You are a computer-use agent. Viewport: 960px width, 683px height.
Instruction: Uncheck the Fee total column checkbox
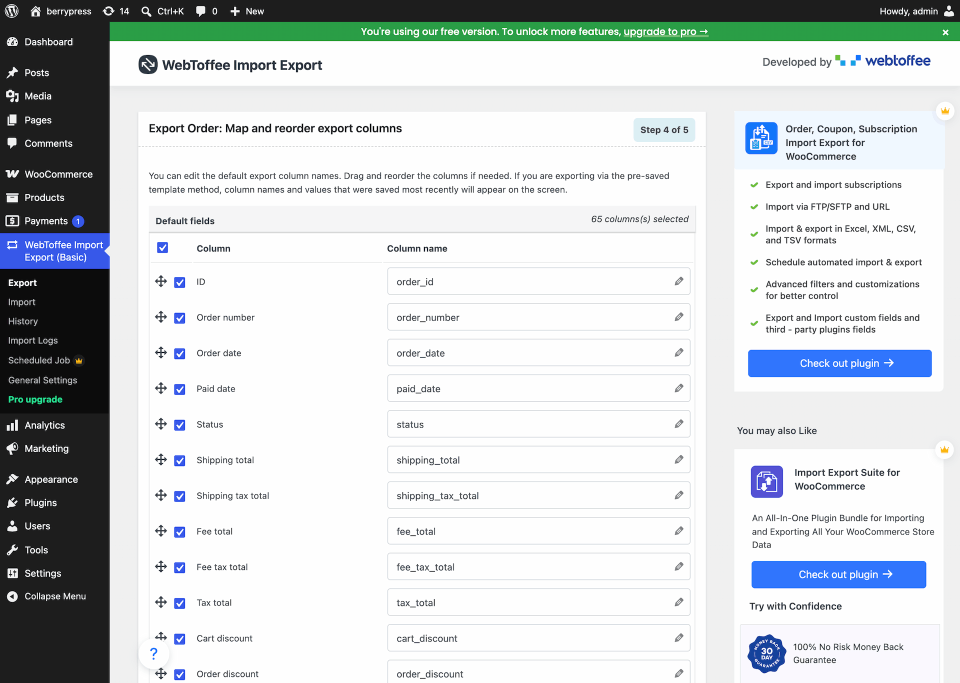[179, 532]
